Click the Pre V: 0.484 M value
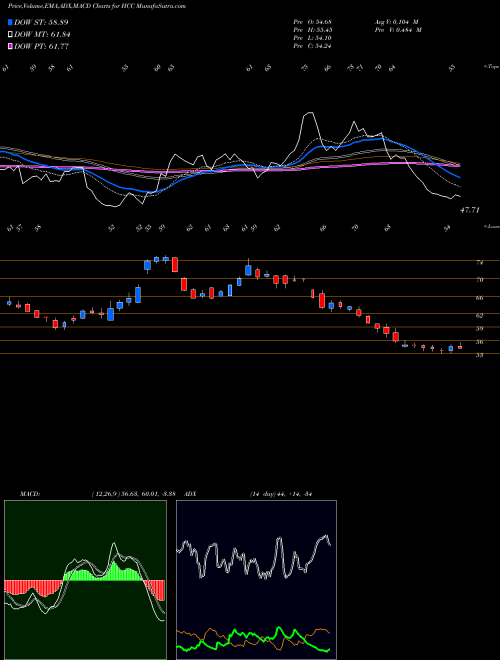 (x=398, y=30)
